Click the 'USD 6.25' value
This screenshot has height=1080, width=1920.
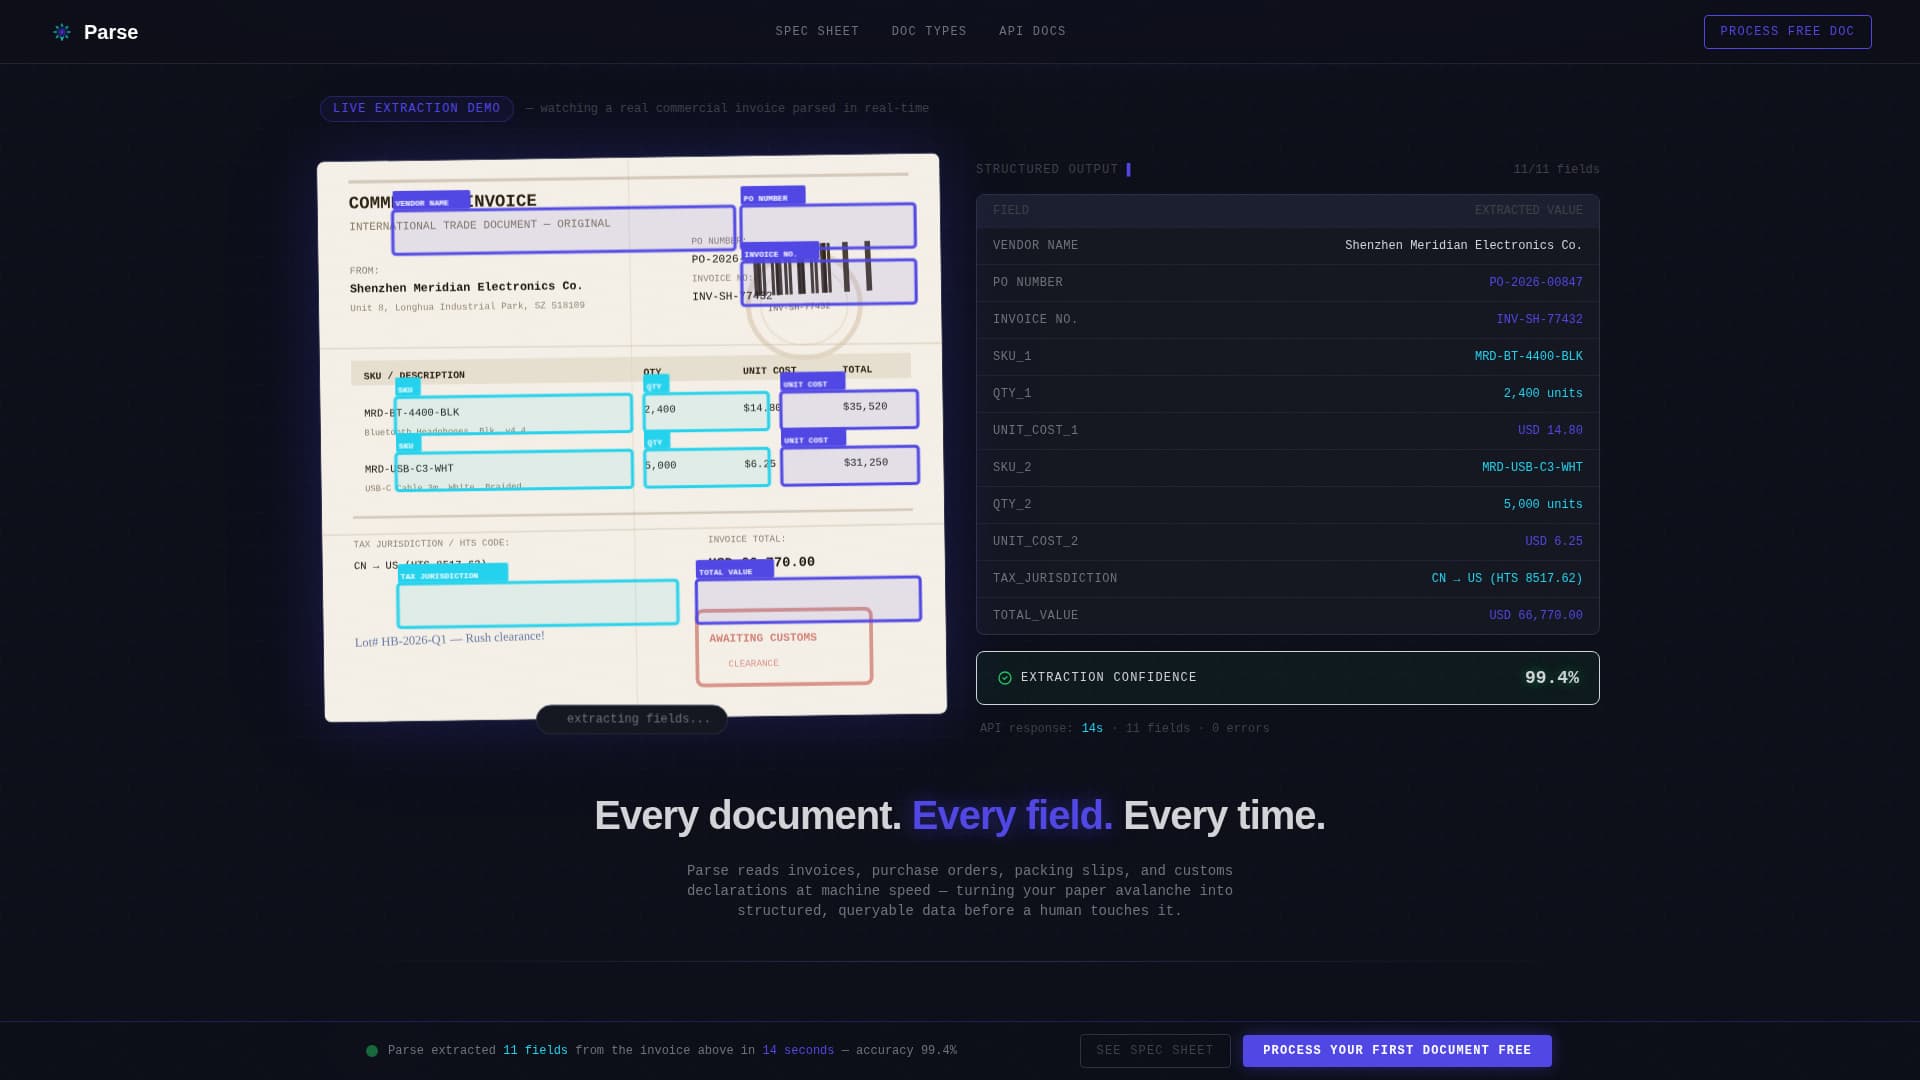coord(1553,542)
